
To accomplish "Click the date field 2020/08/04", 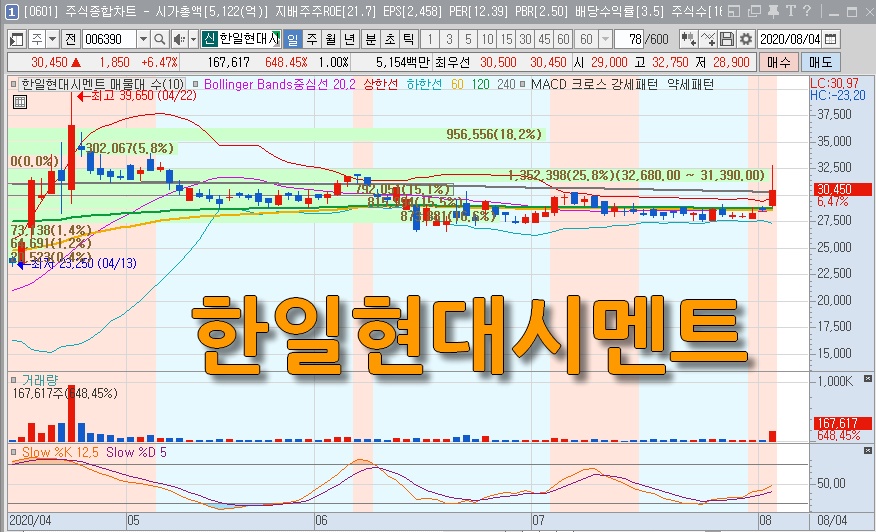I will click(790, 39).
